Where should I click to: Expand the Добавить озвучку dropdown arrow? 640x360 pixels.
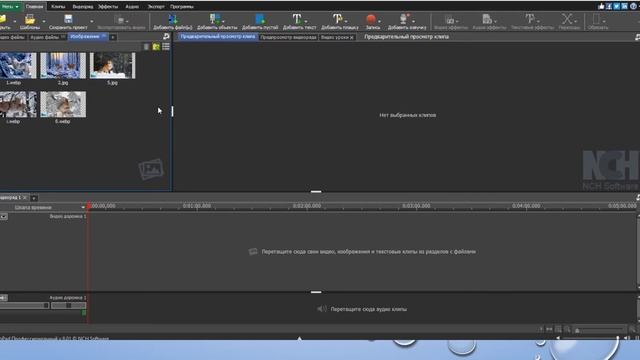pos(413,21)
